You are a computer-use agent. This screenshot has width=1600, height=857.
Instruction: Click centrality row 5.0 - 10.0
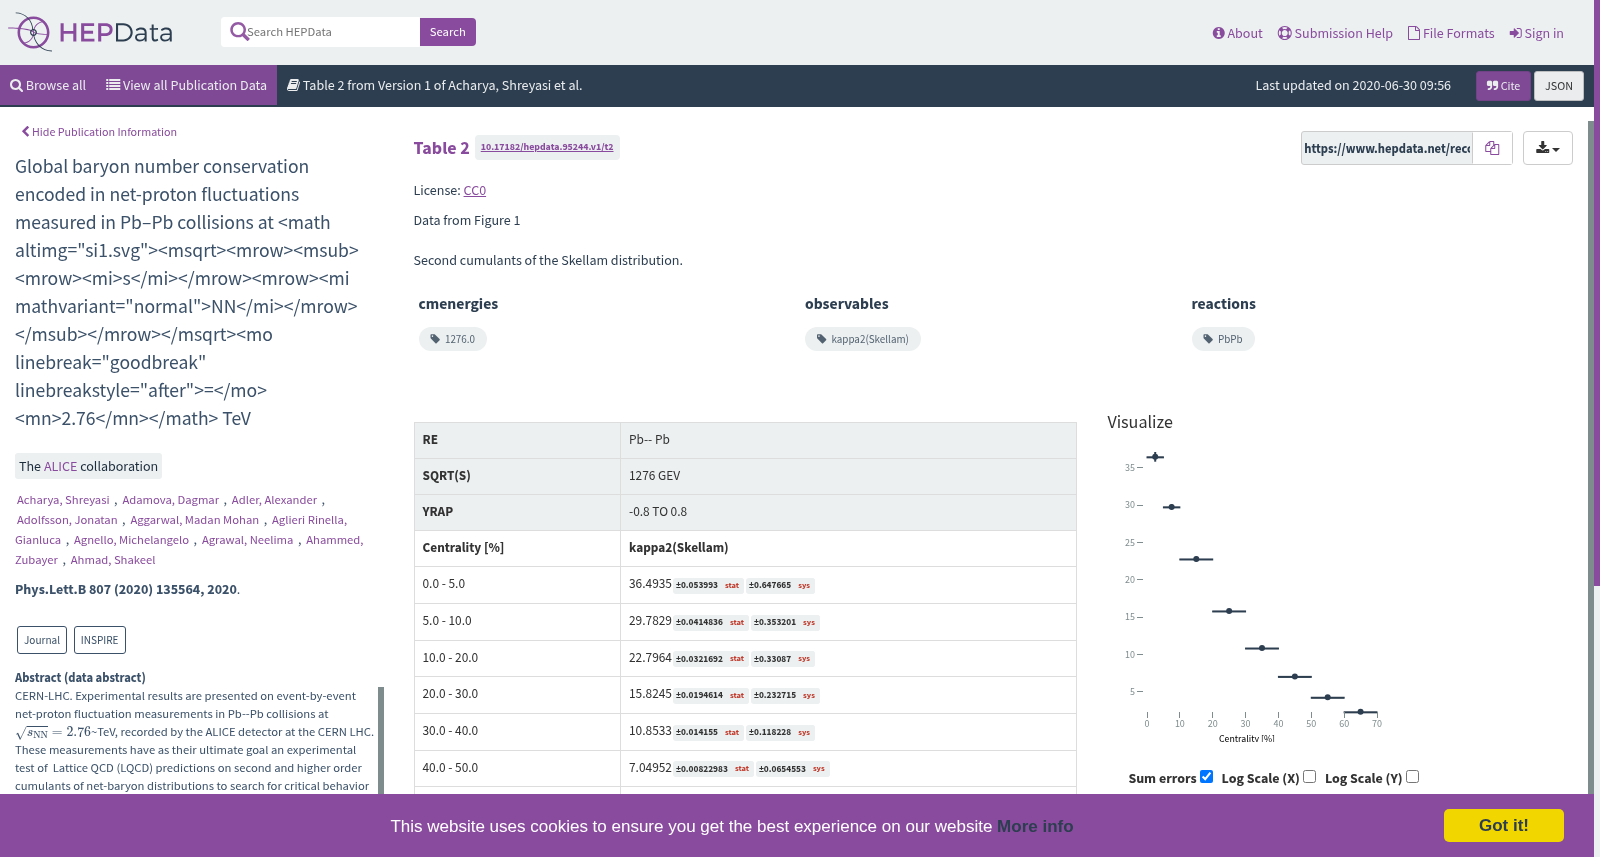[745, 621]
